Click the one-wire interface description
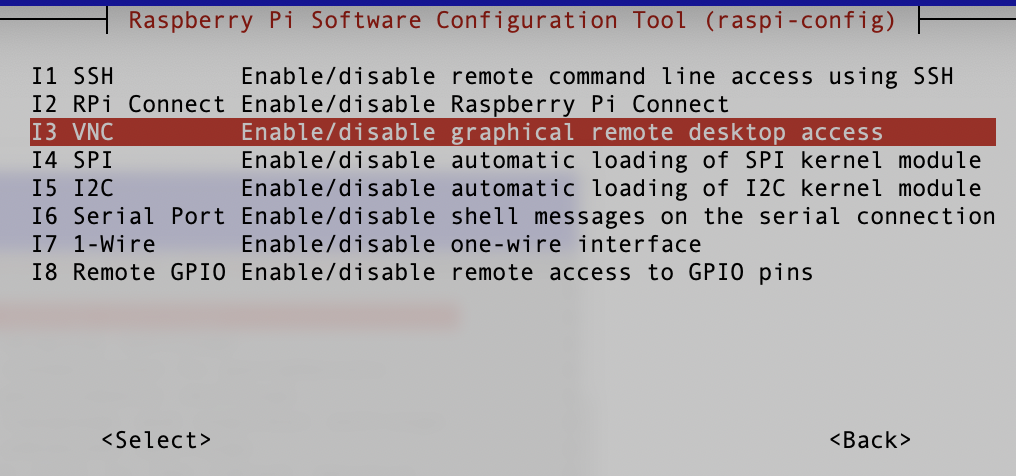 pos(471,244)
